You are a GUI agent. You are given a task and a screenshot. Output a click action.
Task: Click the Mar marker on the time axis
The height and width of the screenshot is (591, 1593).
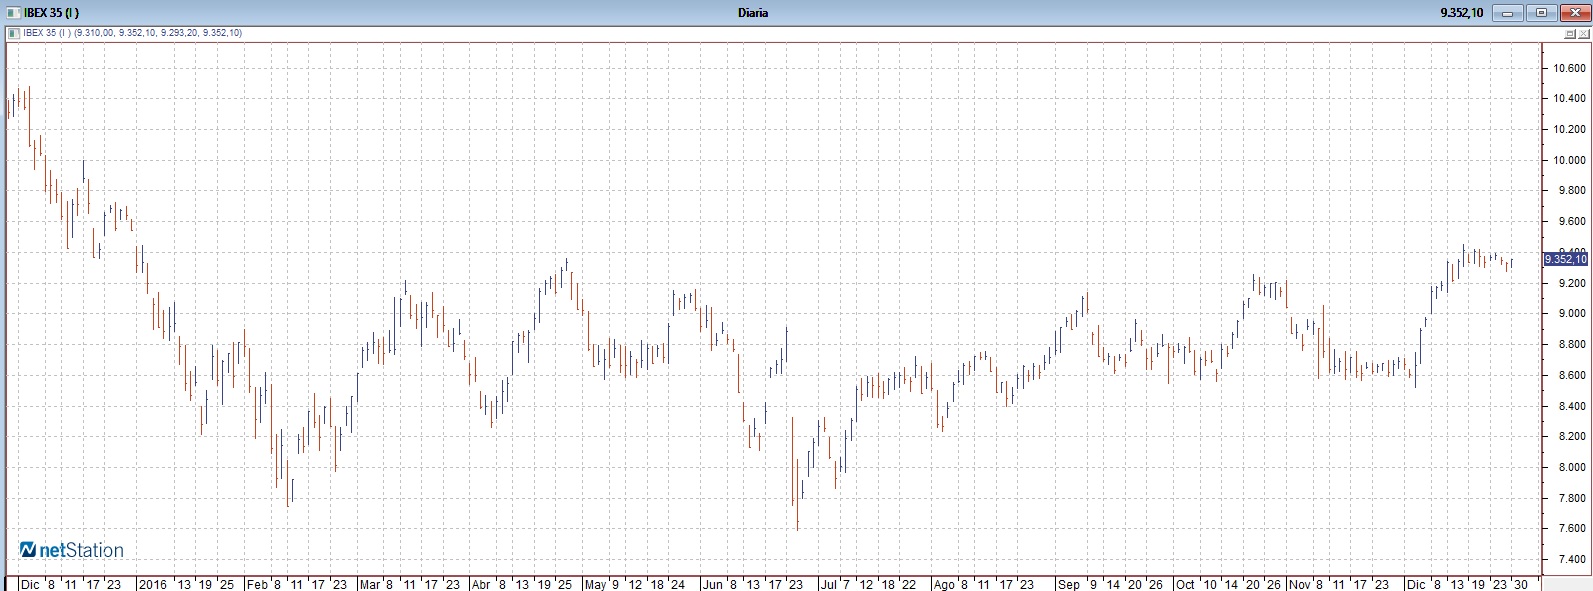pos(370,584)
